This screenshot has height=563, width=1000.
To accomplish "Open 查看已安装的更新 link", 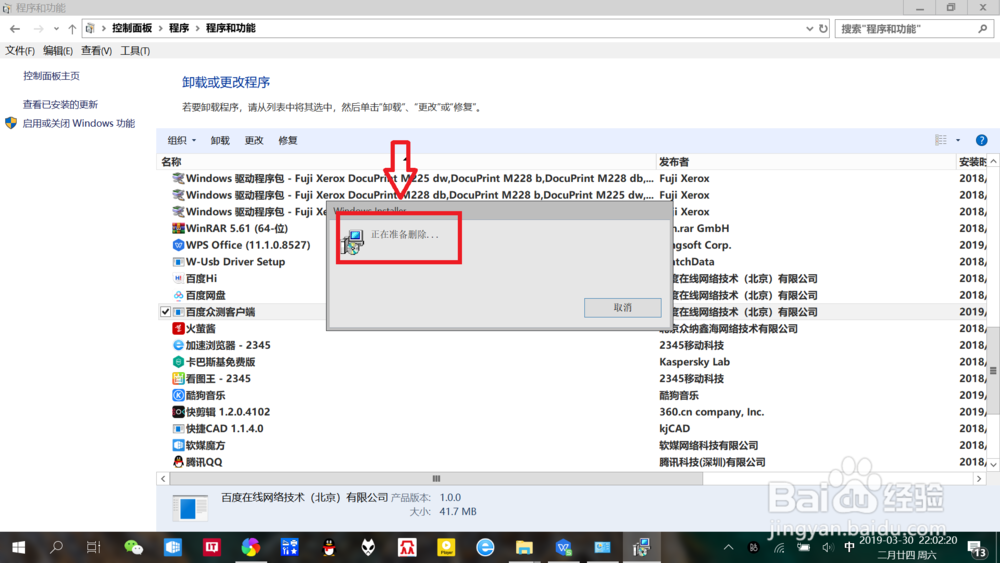I will click(61, 104).
